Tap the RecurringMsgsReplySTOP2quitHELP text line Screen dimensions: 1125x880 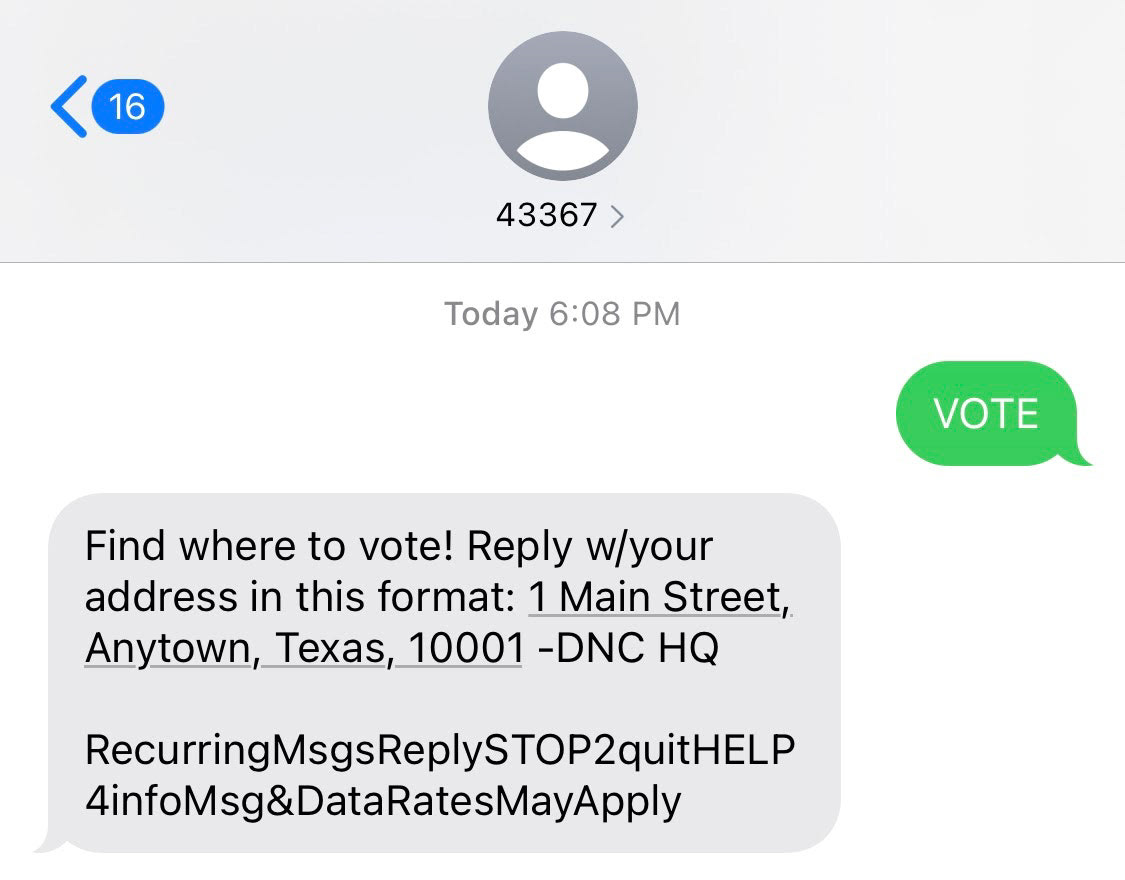point(440,749)
